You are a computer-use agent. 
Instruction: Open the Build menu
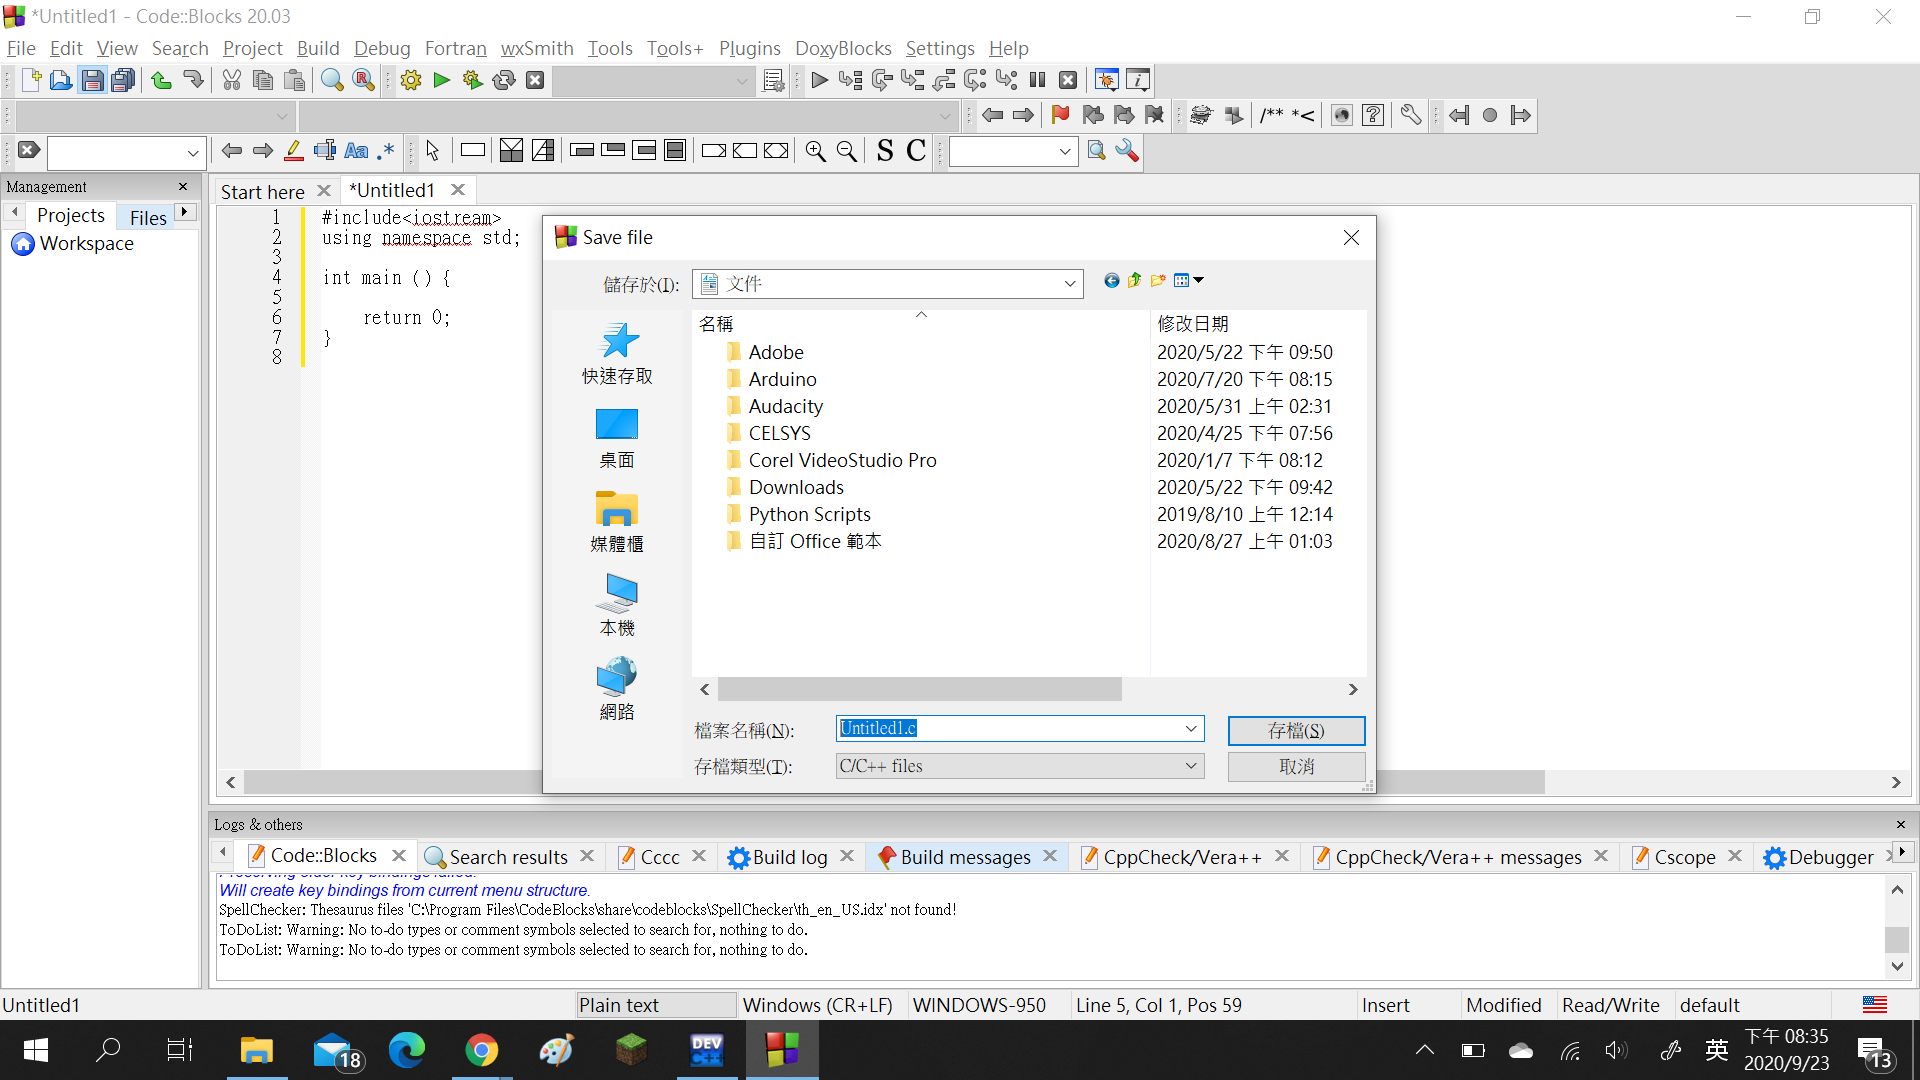[318, 48]
